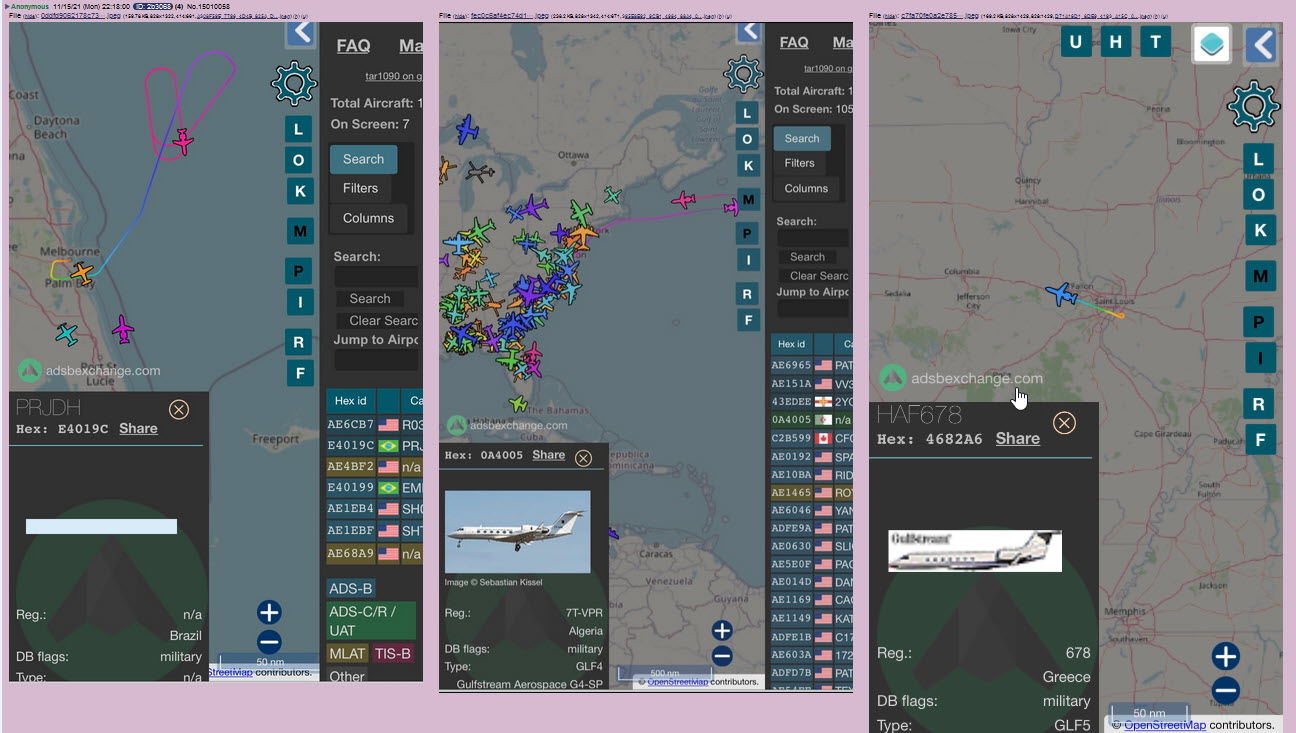Viewport: 1296px width, 733px height.
Task: Expand sidebar with chevron in left screenshot
Action: 300,32
